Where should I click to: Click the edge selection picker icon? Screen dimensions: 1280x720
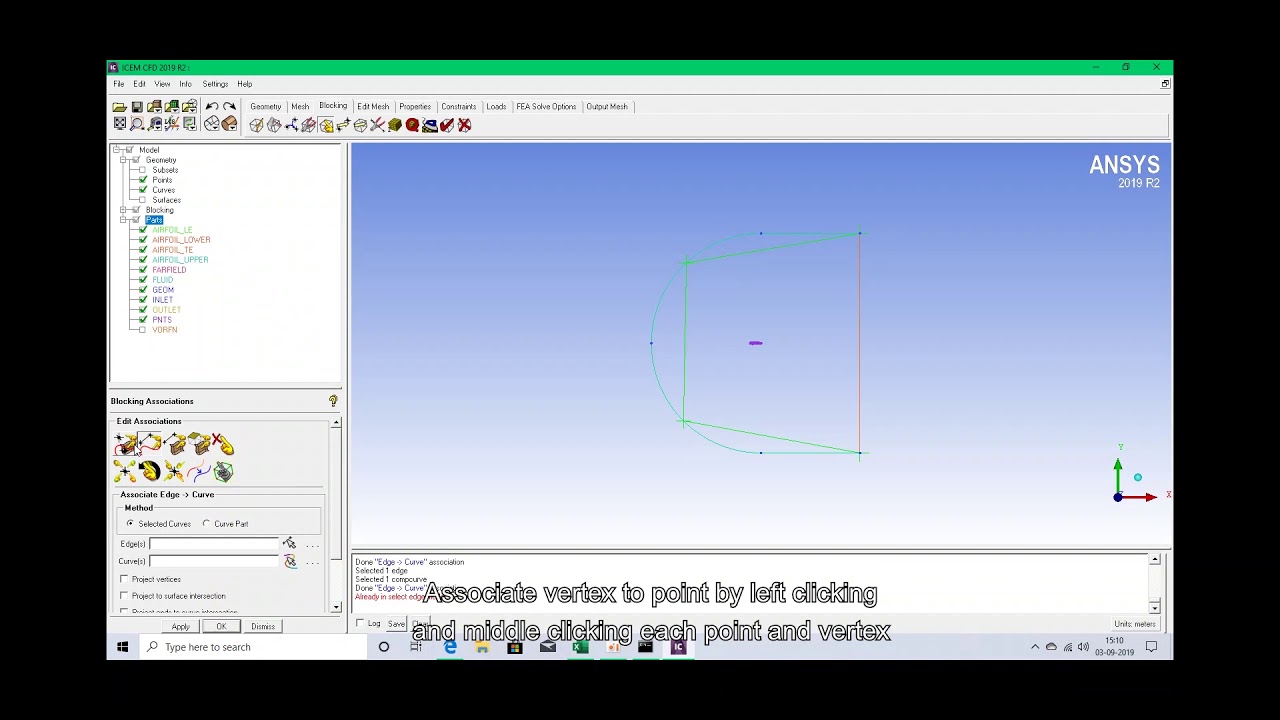pyautogui.click(x=289, y=543)
